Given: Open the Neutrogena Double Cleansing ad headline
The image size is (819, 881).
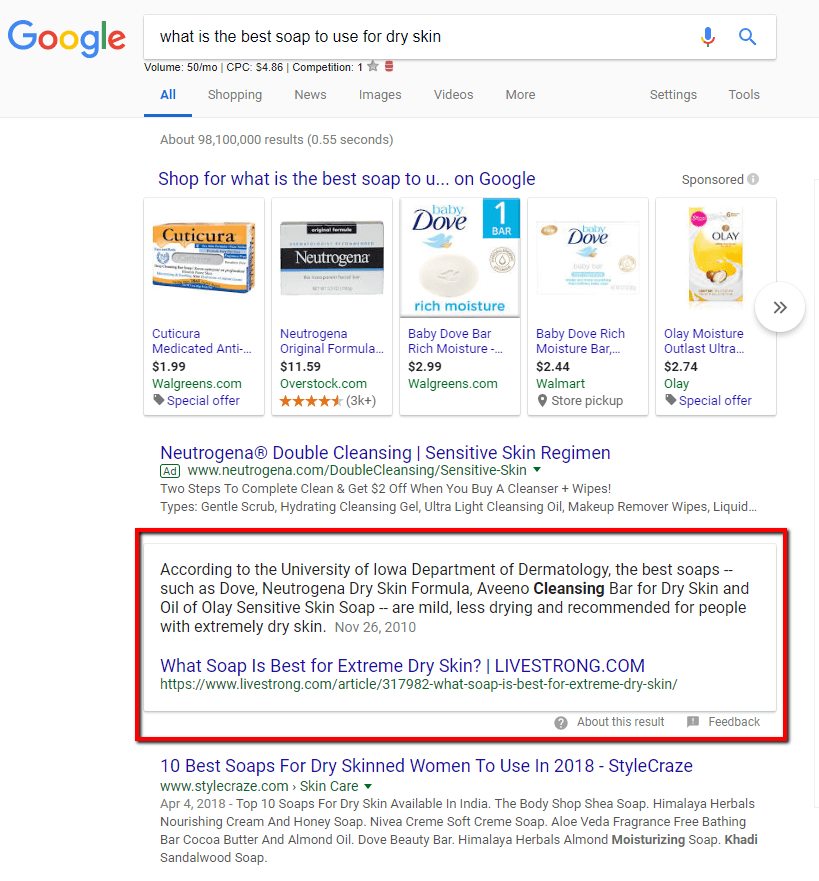Looking at the screenshot, I should 385,452.
